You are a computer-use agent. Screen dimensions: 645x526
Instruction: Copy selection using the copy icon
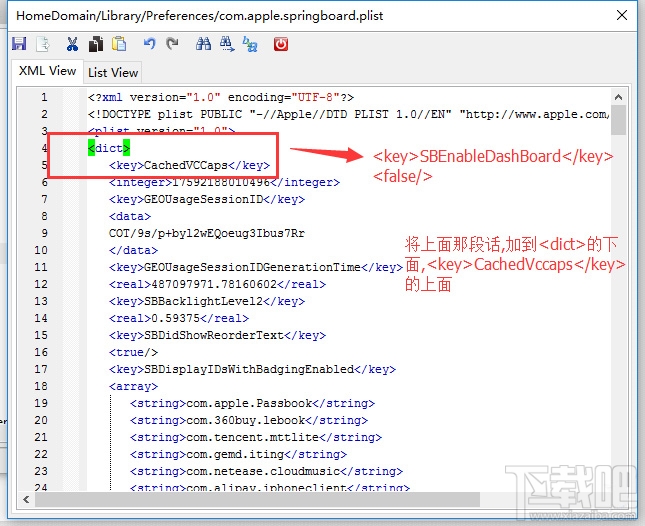coord(96,44)
